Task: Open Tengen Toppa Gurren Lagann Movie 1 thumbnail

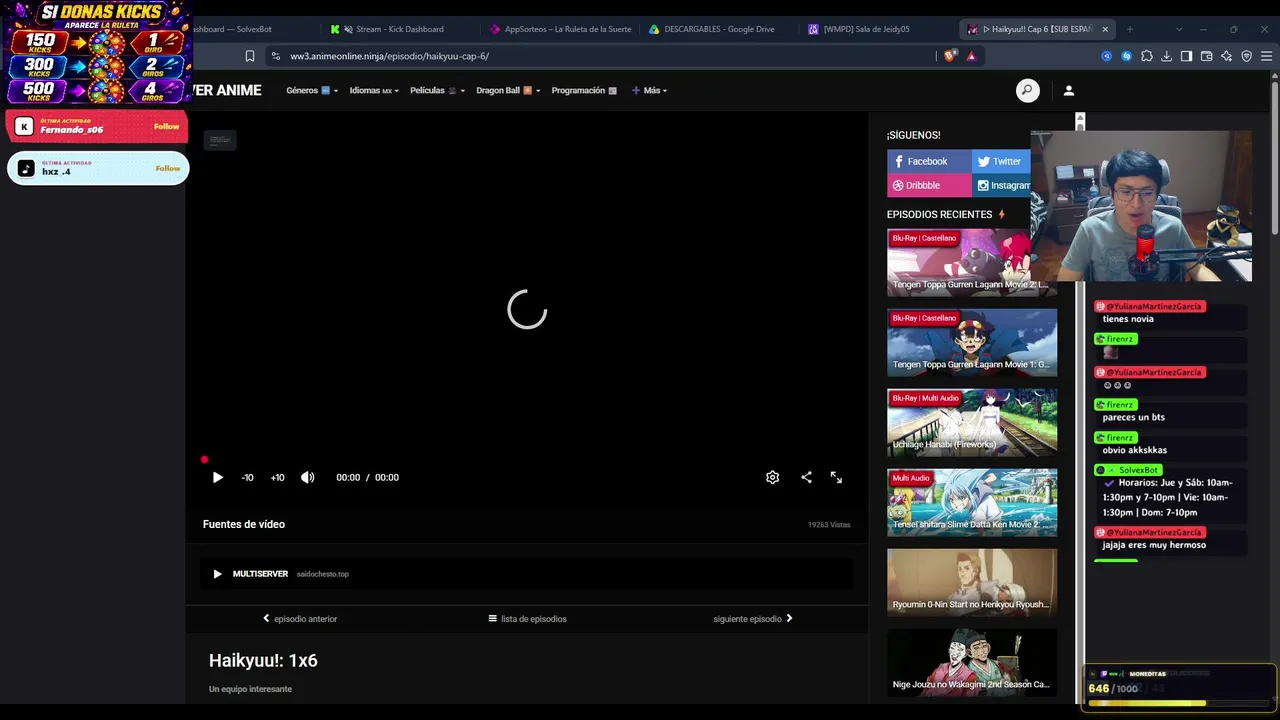Action: click(x=972, y=343)
